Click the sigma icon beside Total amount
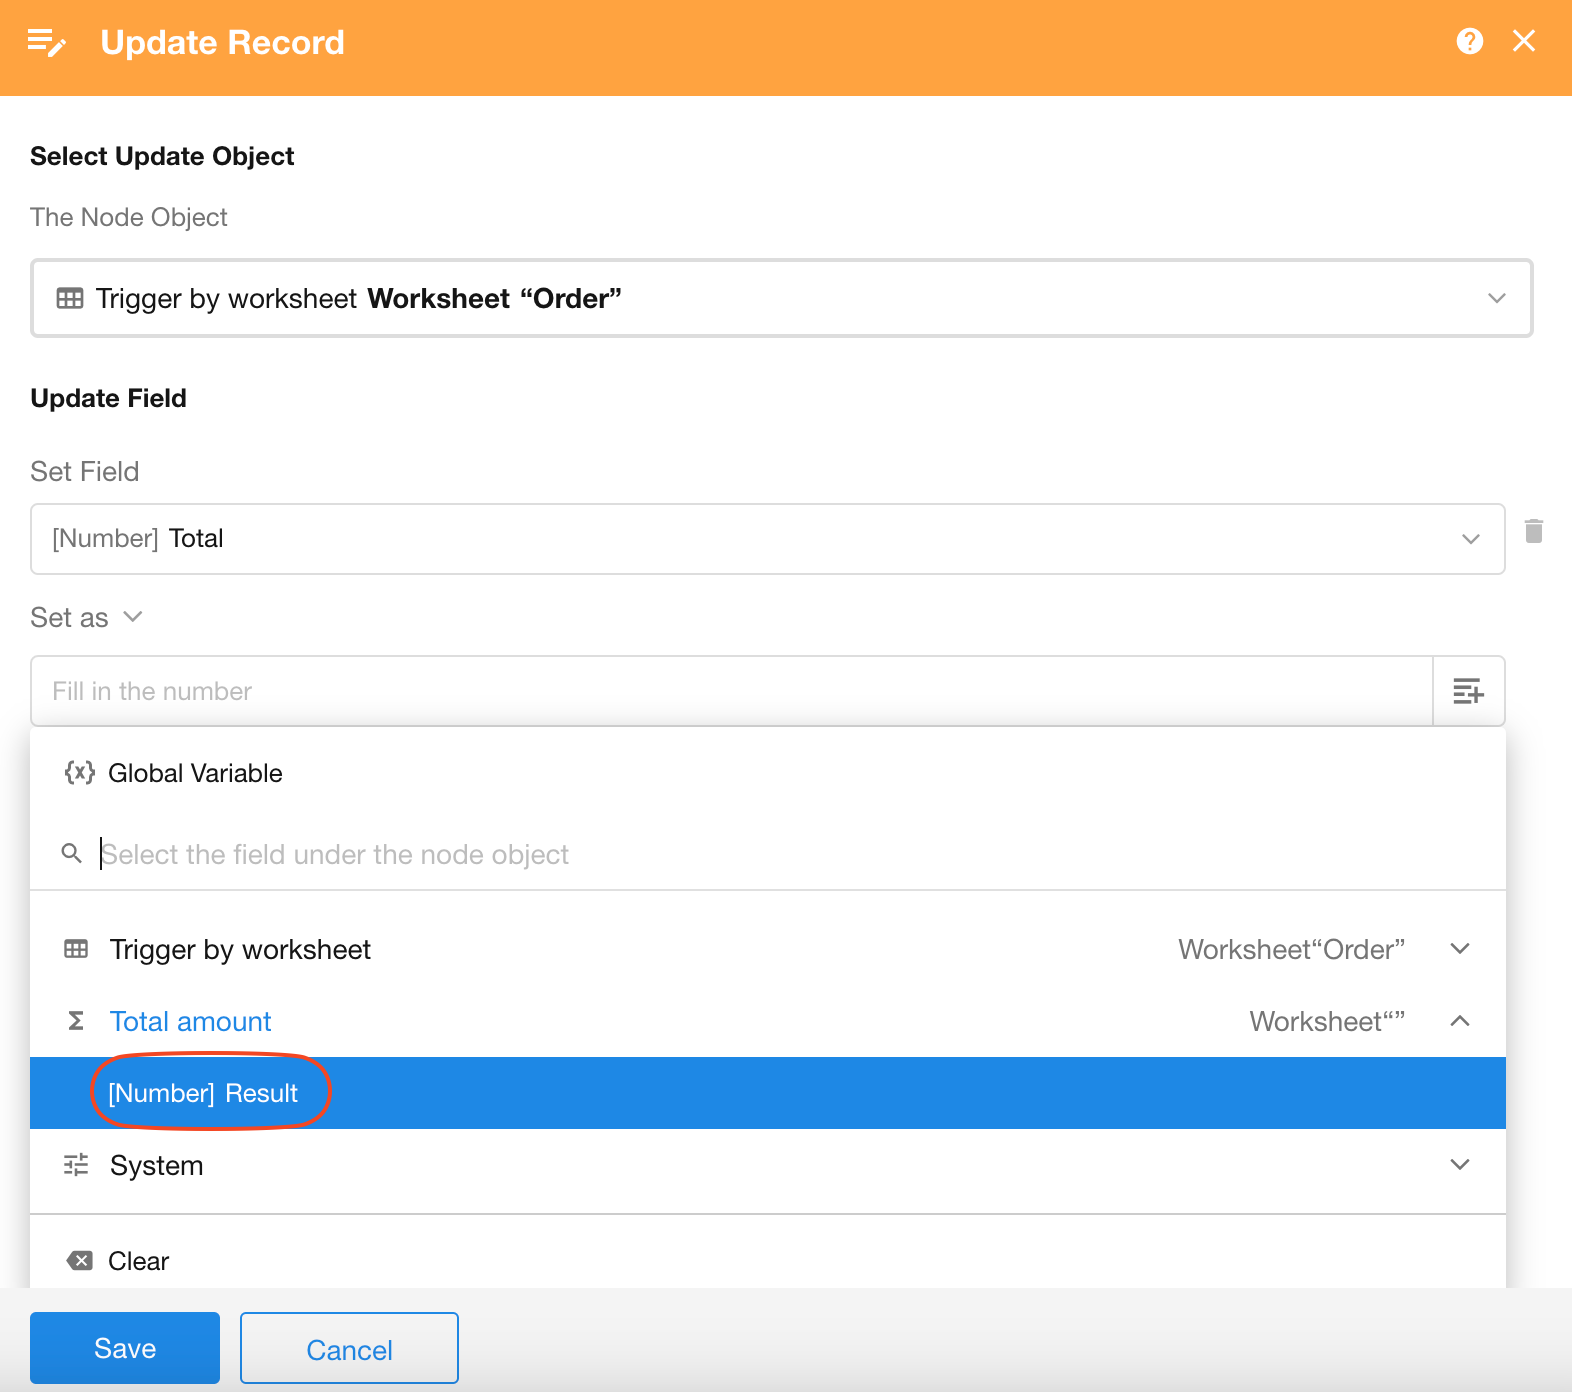The height and width of the screenshot is (1392, 1572). (x=76, y=1021)
